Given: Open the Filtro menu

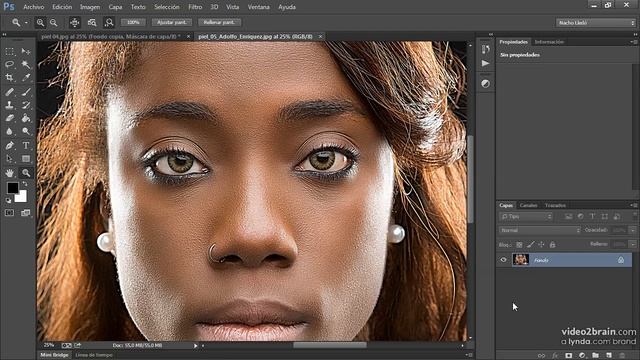Looking at the screenshot, I should point(195,7).
